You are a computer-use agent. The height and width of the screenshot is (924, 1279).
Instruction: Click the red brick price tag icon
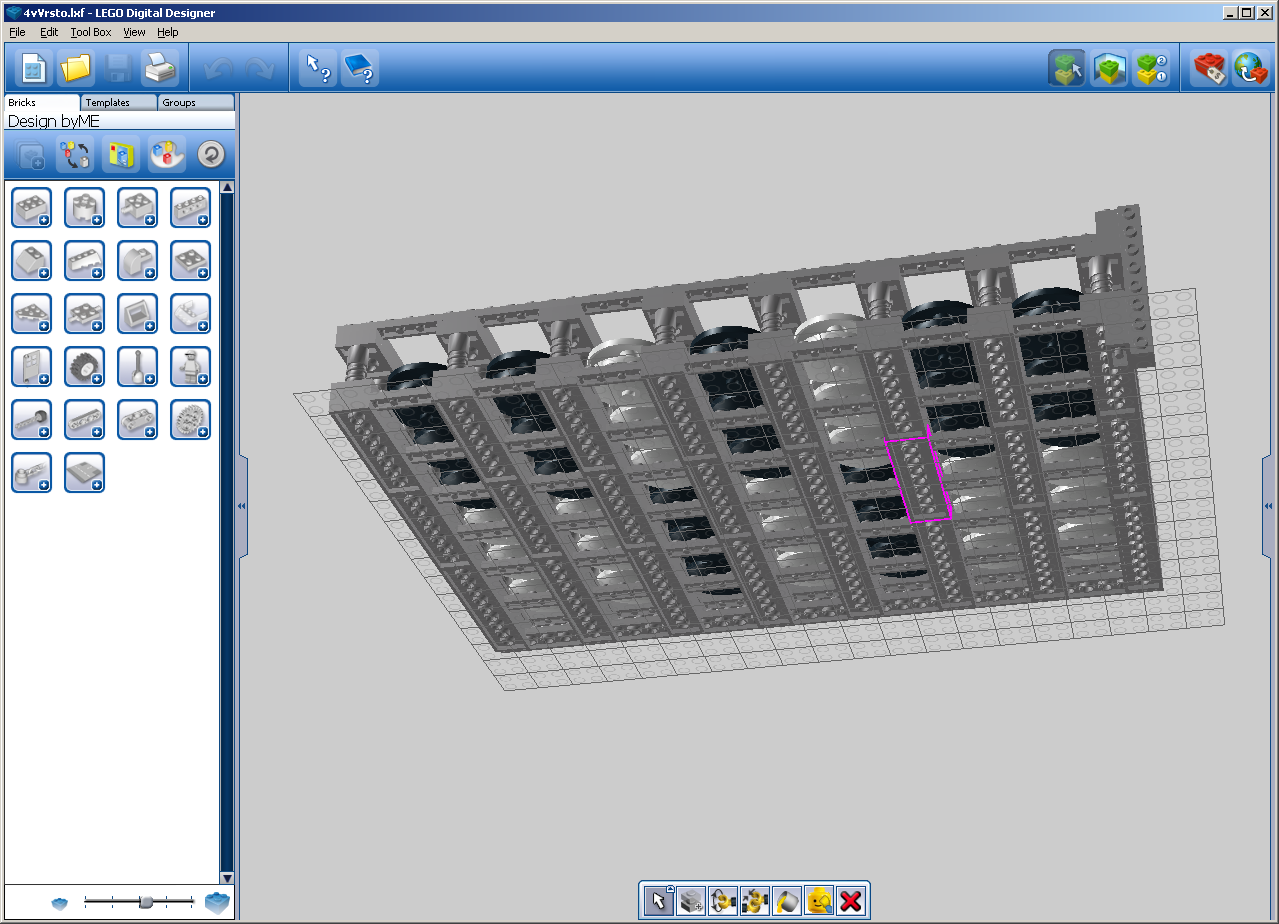(1210, 68)
